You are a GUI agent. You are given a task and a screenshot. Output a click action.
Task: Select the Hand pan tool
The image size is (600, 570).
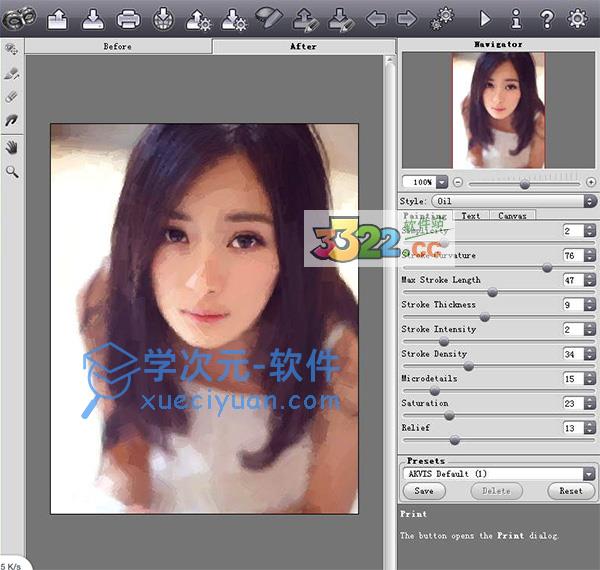pos(12,147)
